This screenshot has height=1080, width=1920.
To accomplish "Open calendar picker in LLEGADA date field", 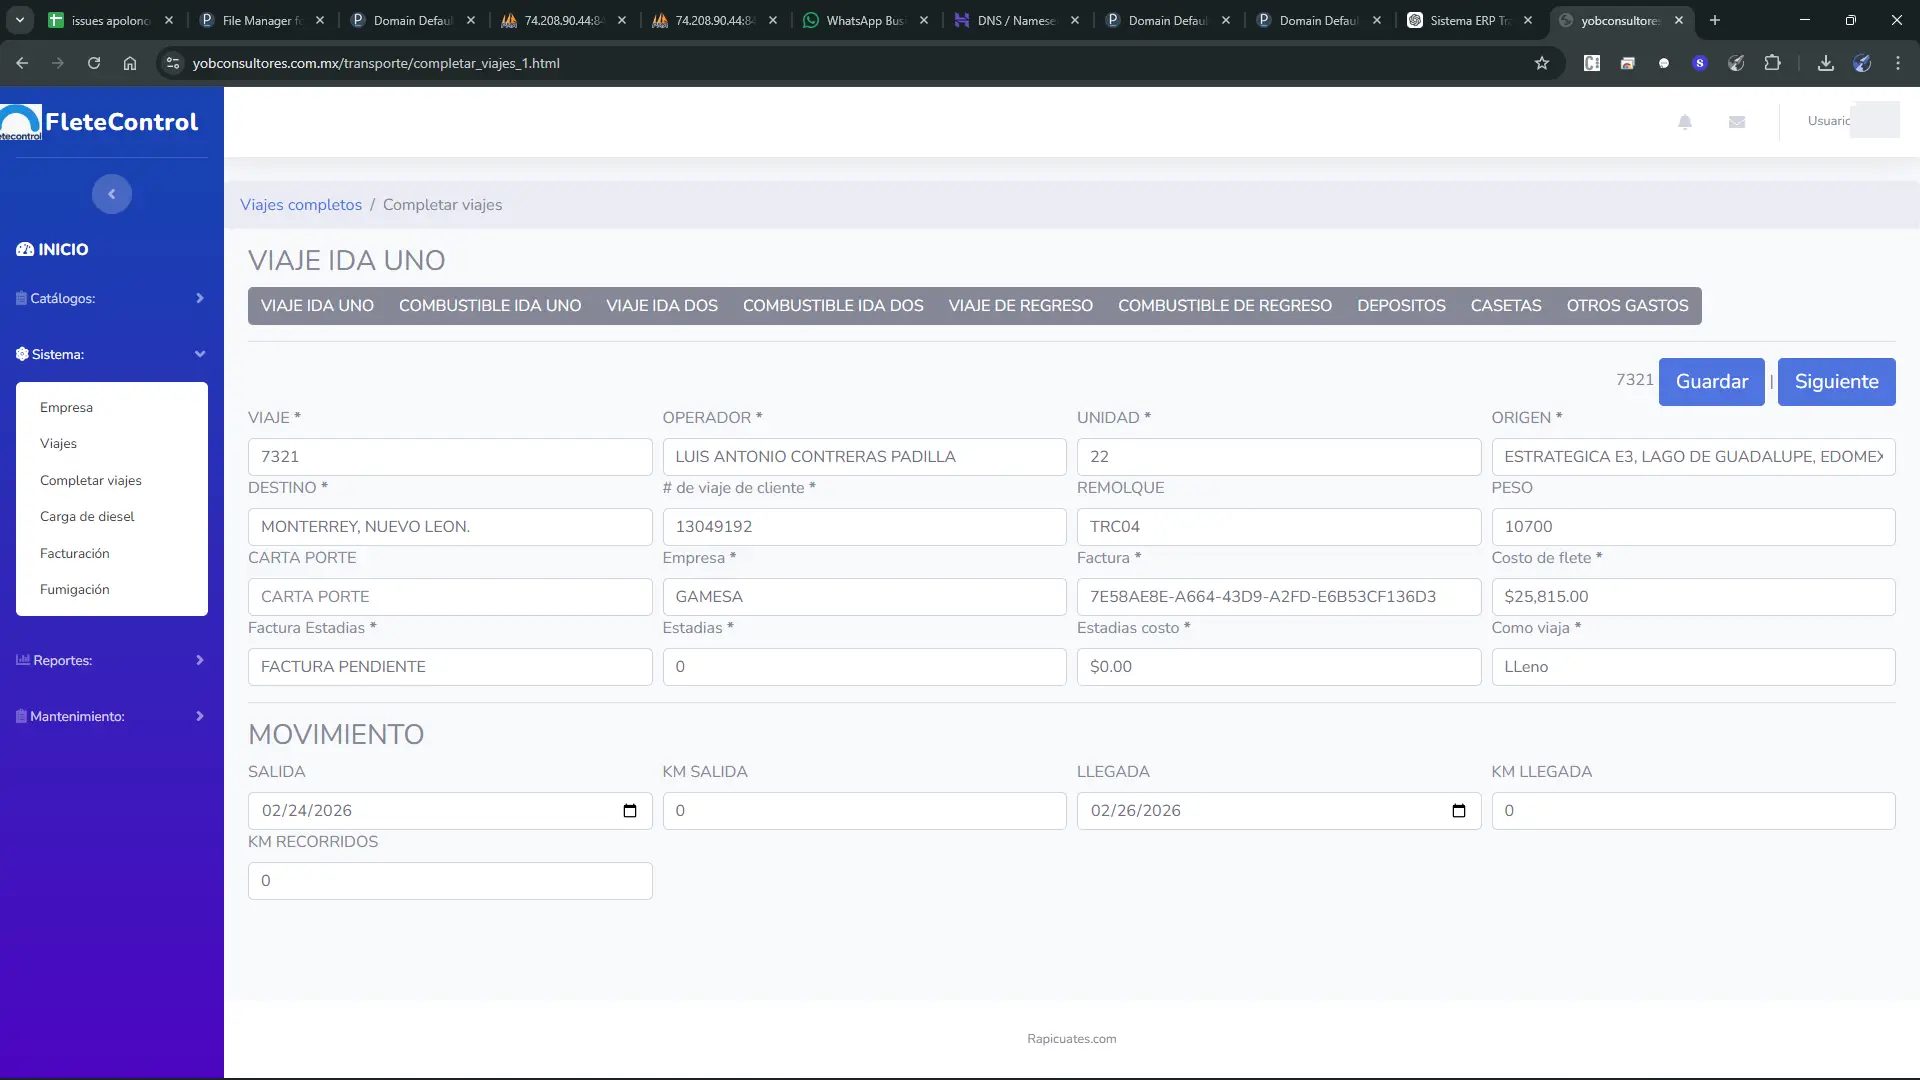I will [1459, 811].
